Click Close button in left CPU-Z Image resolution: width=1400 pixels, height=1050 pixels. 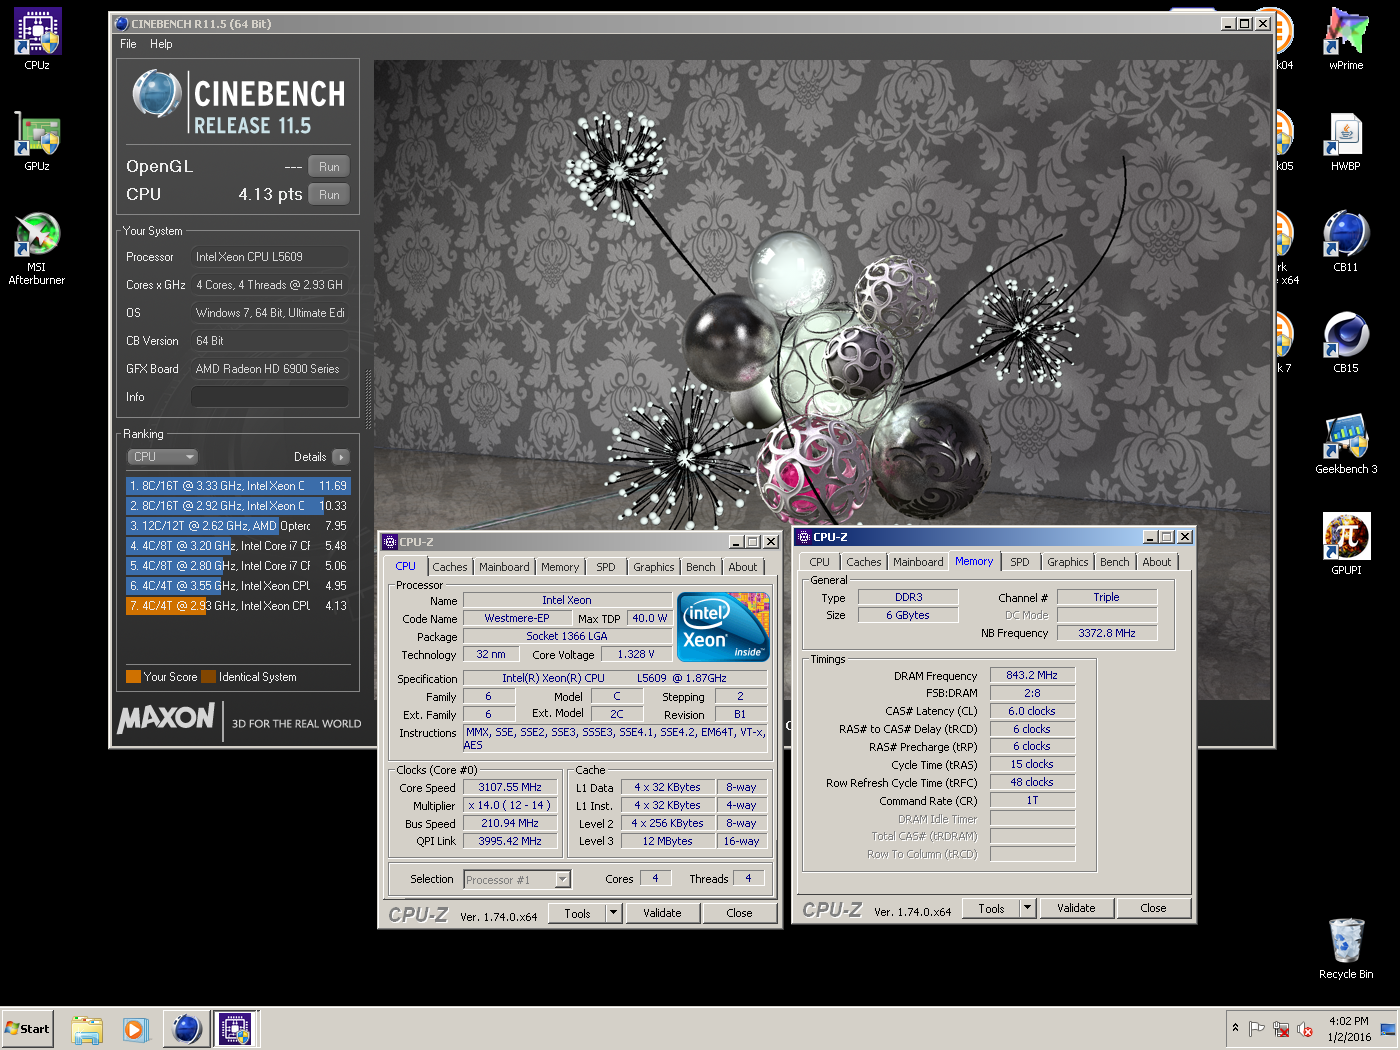click(x=739, y=913)
